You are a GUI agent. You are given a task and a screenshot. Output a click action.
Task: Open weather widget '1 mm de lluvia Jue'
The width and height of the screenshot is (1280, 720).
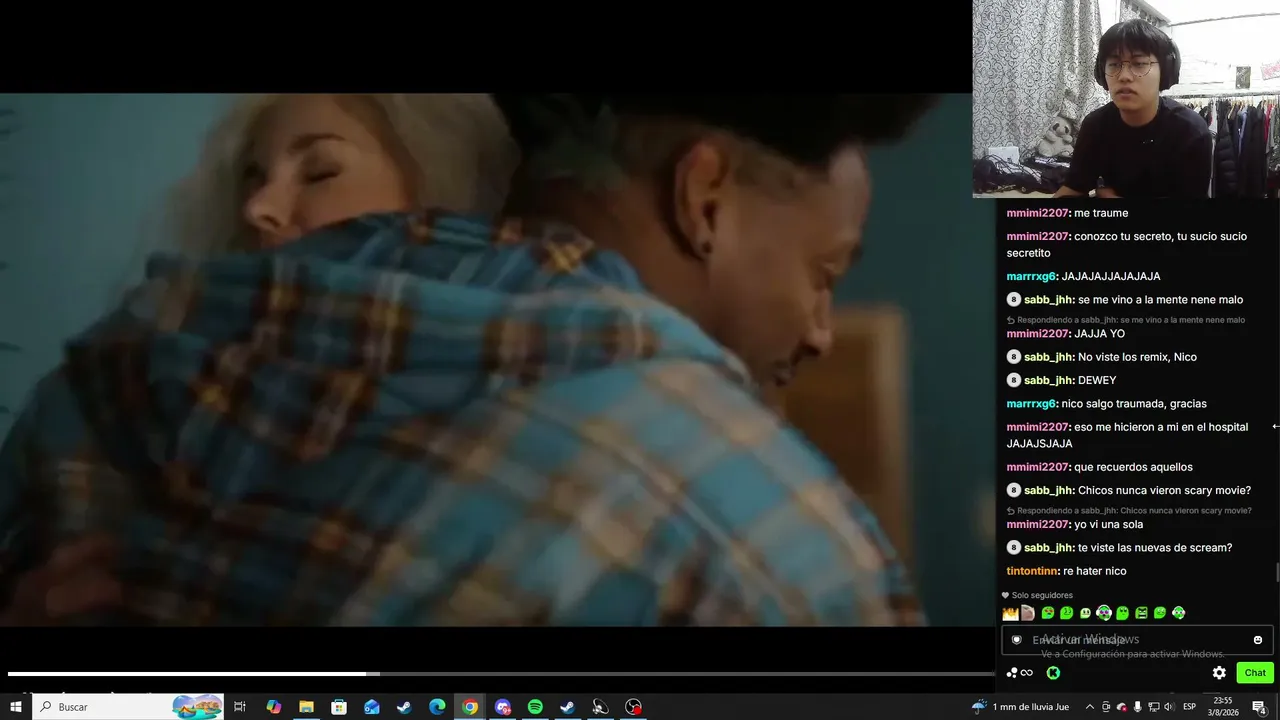1021,707
